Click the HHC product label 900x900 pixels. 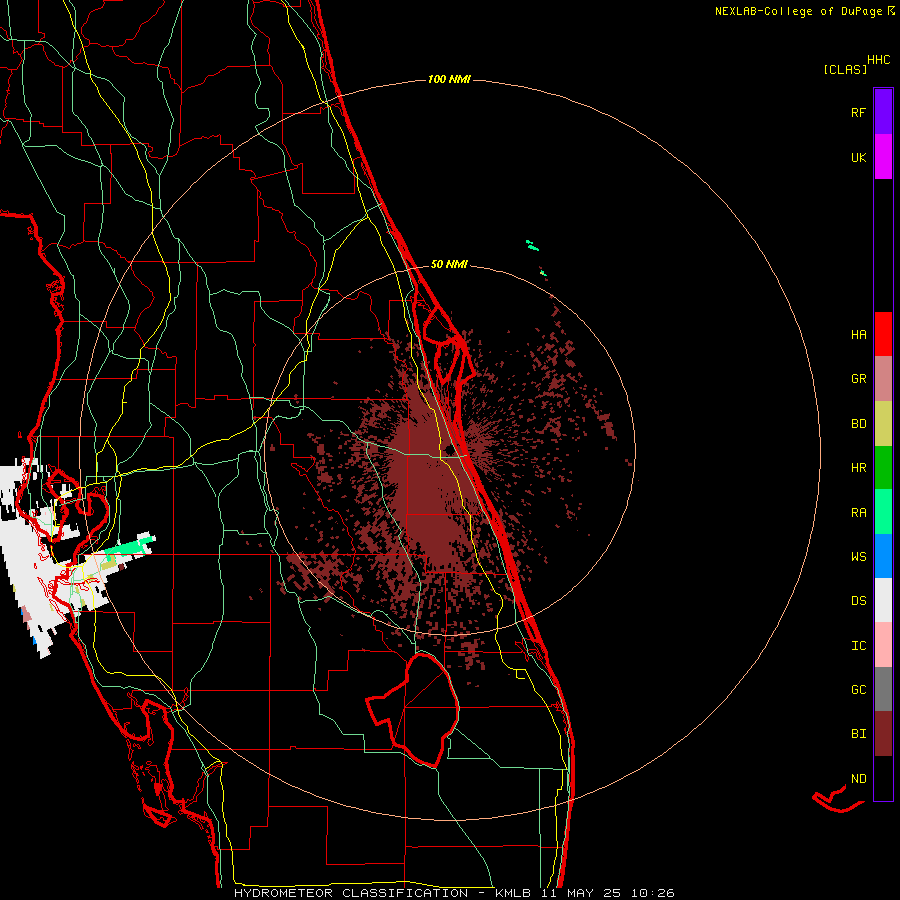878,60
